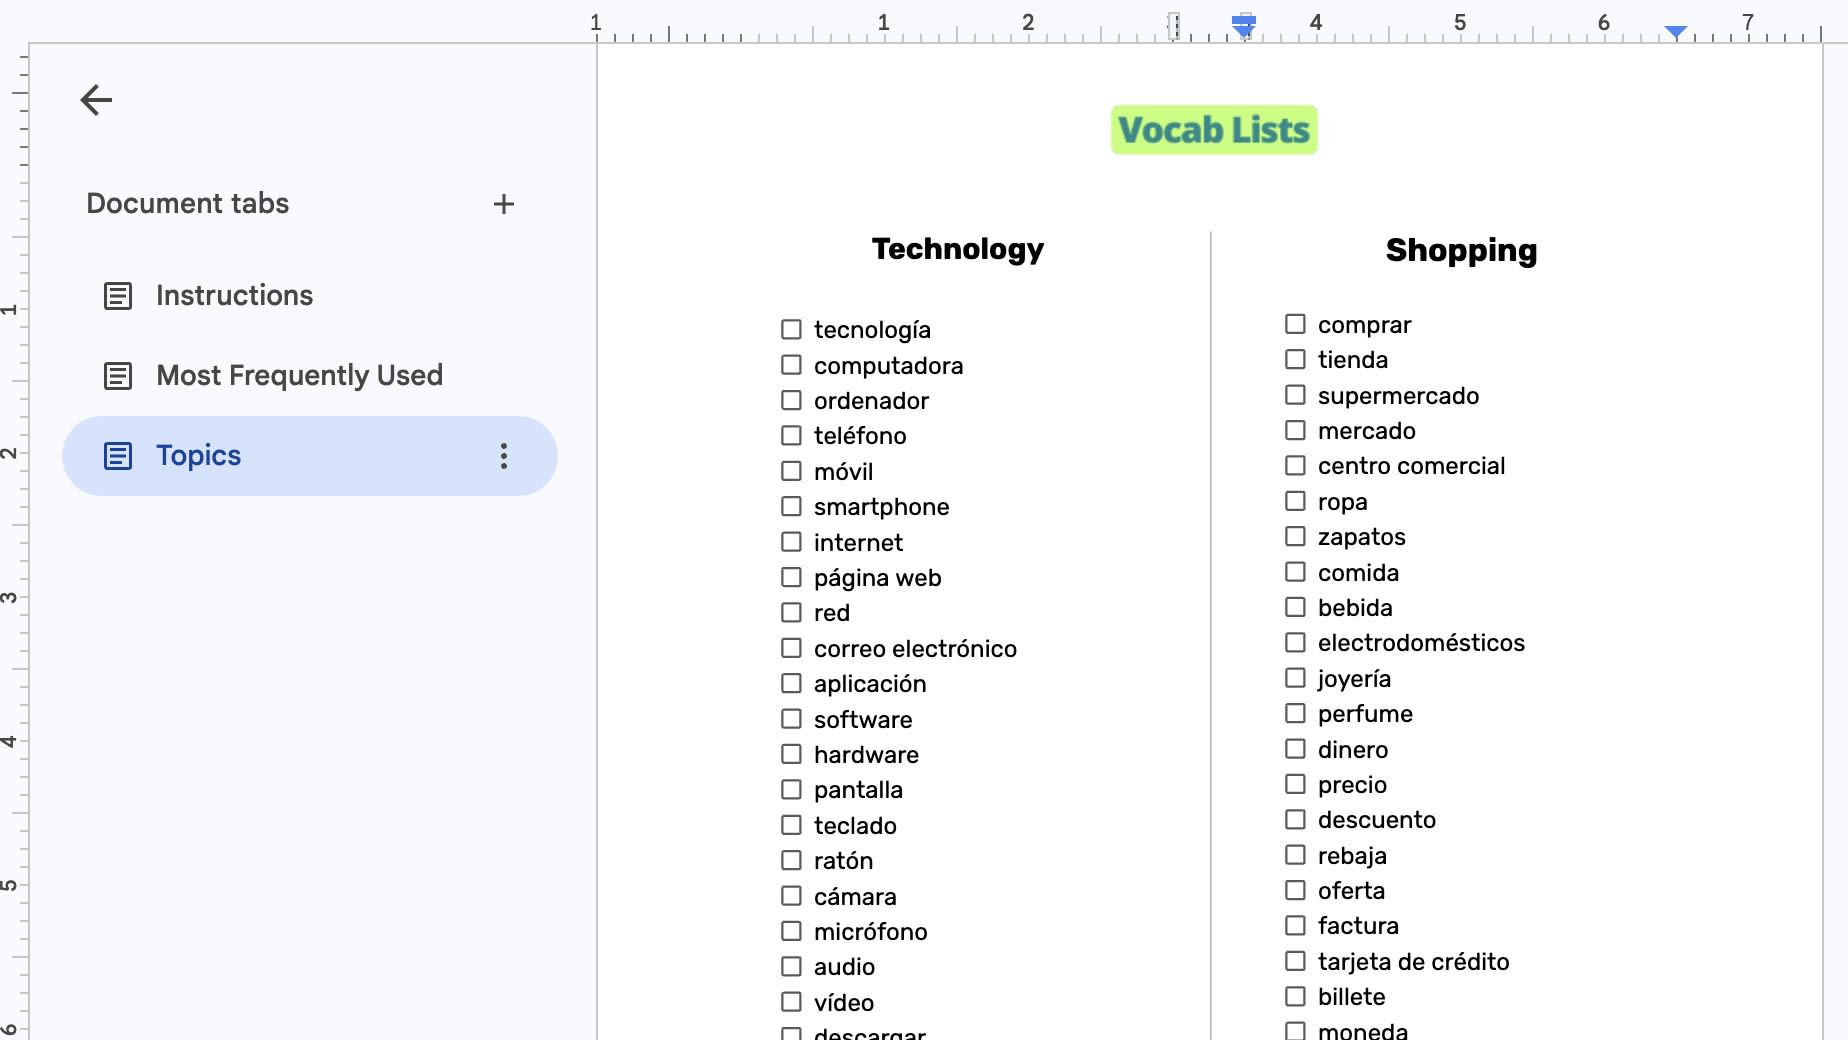This screenshot has width=1848, height=1040.
Task: Click the Document tabs header text
Action: point(188,203)
